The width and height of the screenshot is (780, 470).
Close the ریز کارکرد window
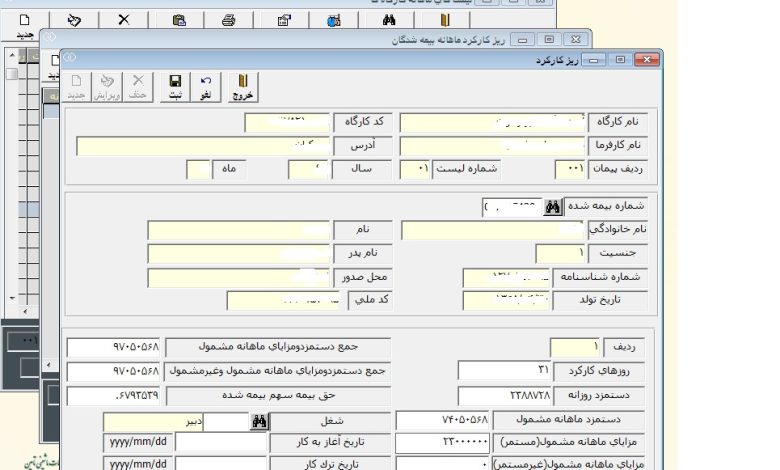pos(648,61)
